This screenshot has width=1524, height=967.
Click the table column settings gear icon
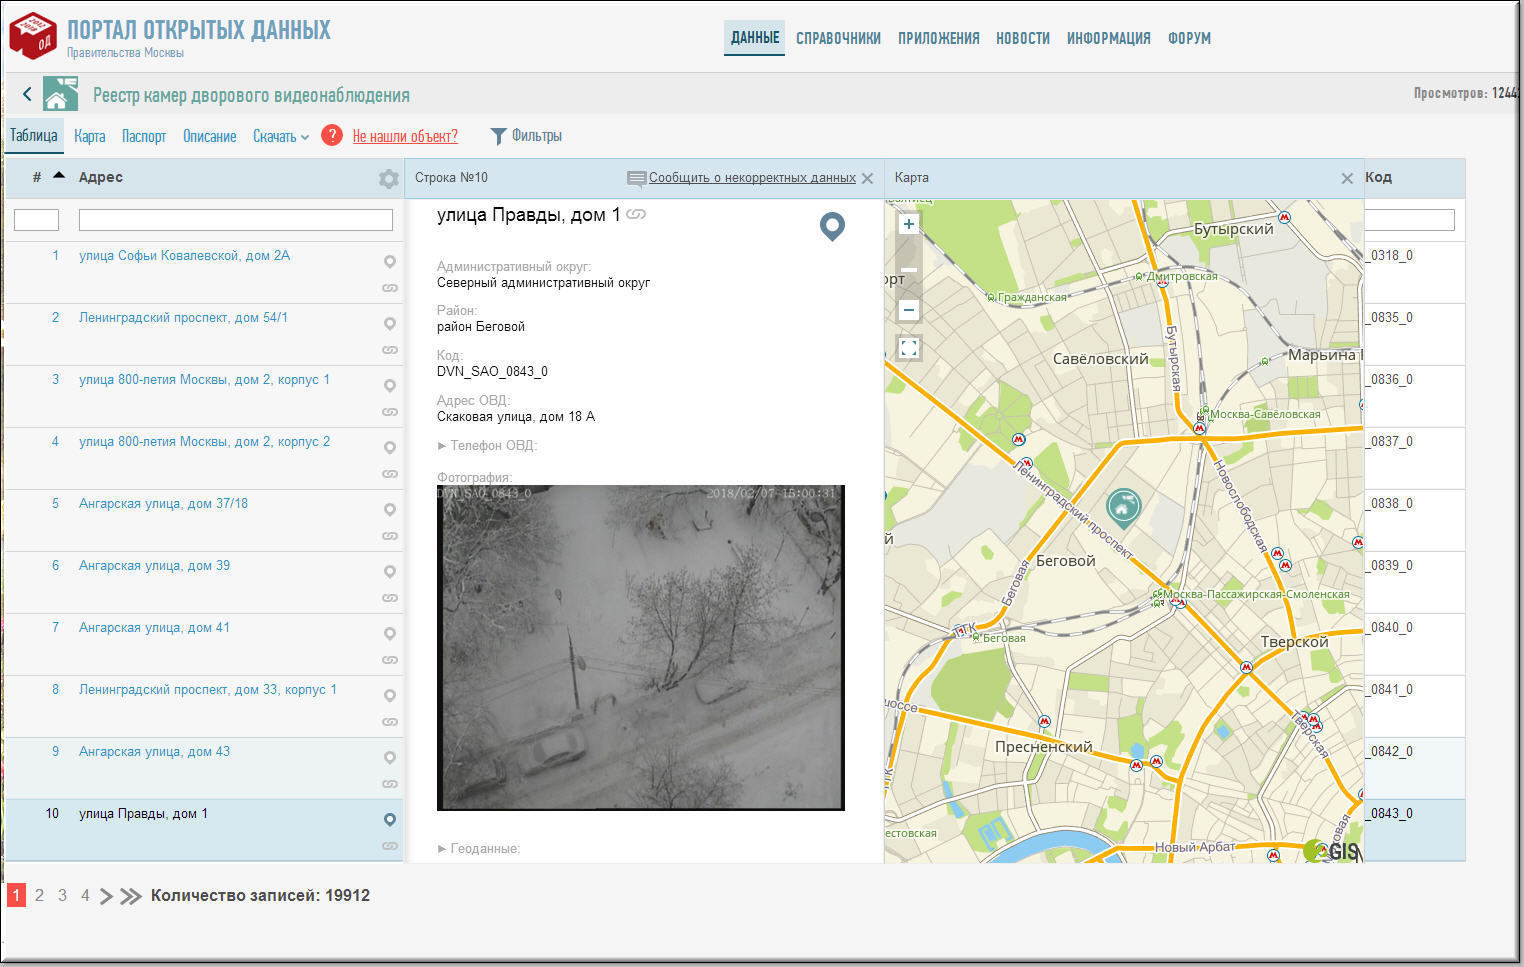[x=388, y=179]
